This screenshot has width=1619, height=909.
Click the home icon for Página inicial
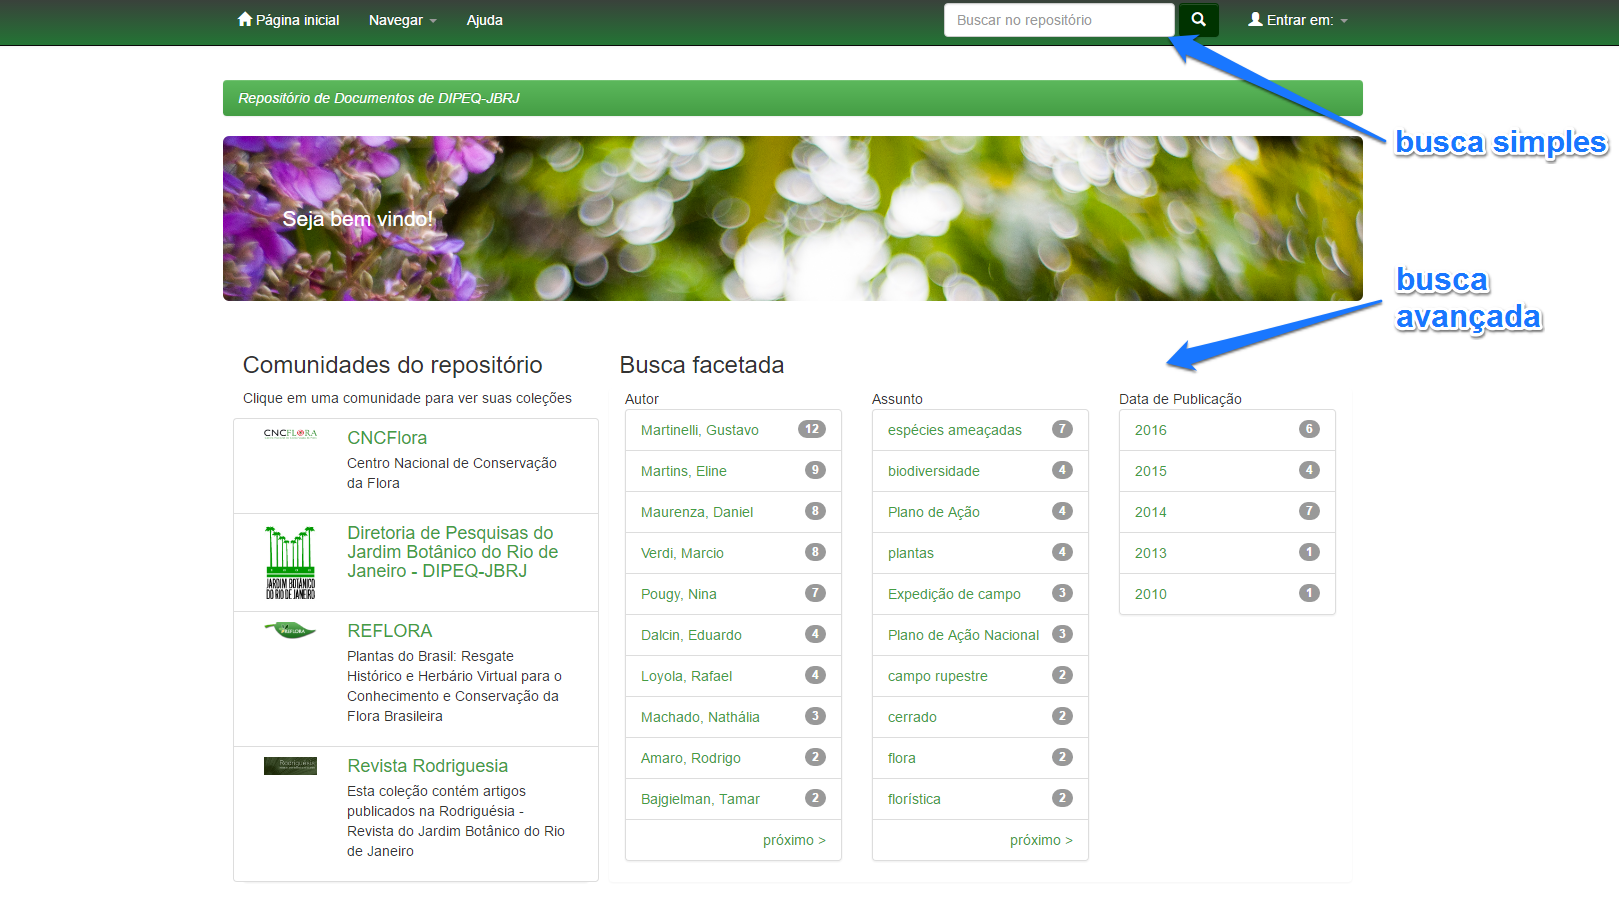(245, 19)
